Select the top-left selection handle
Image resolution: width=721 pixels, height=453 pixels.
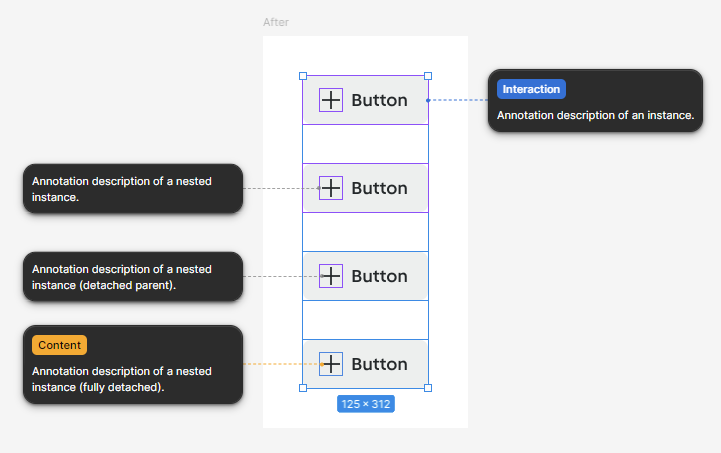coord(303,76)
